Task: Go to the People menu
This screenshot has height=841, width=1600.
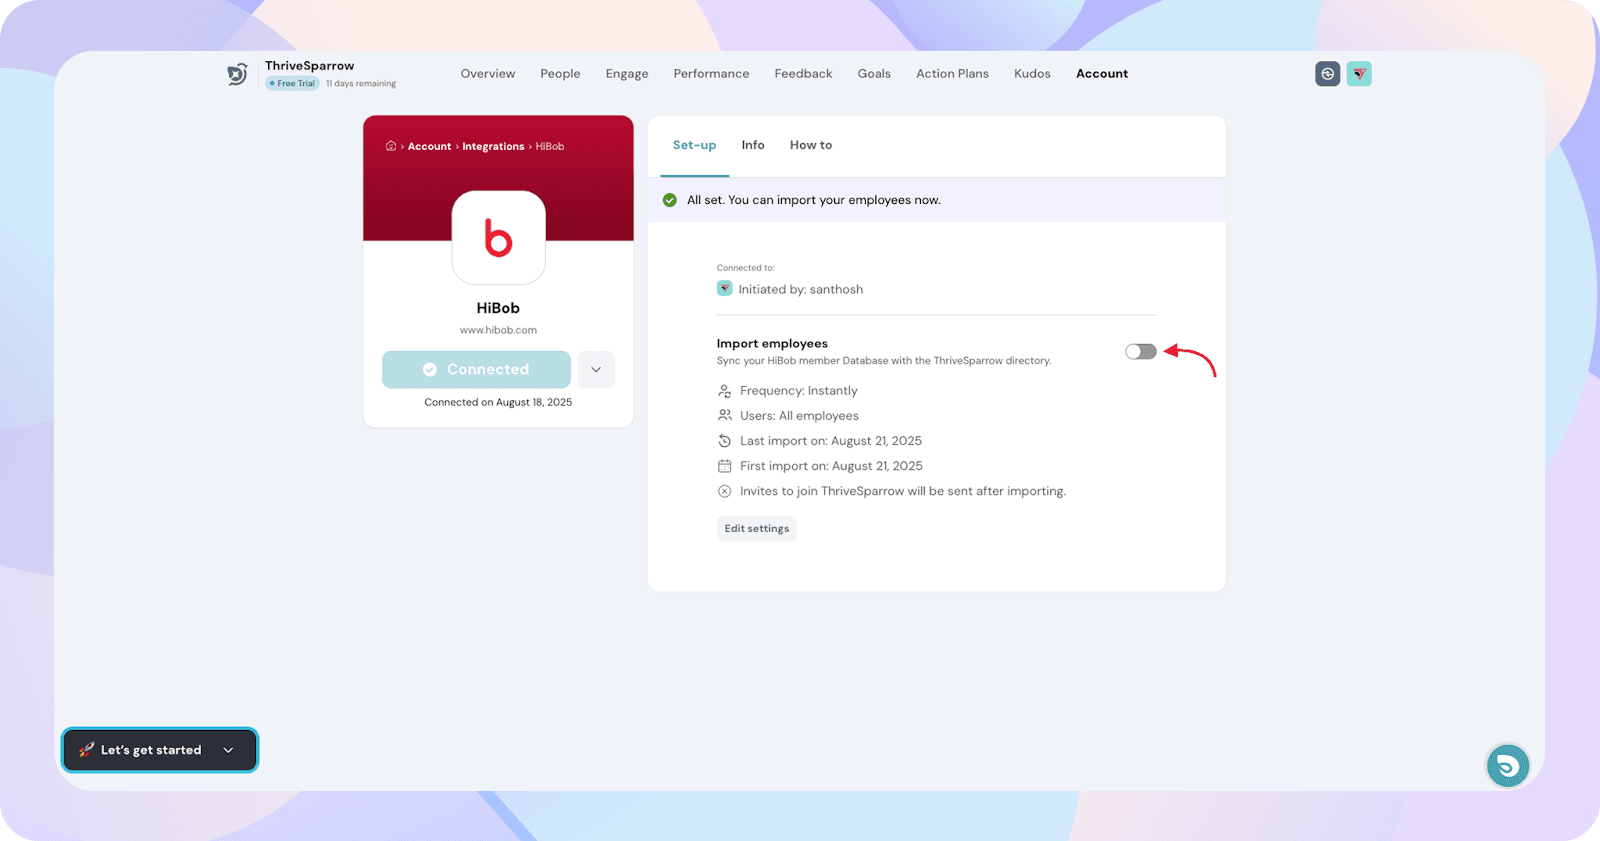Action: pyautogui.click(x=560, y=74)
